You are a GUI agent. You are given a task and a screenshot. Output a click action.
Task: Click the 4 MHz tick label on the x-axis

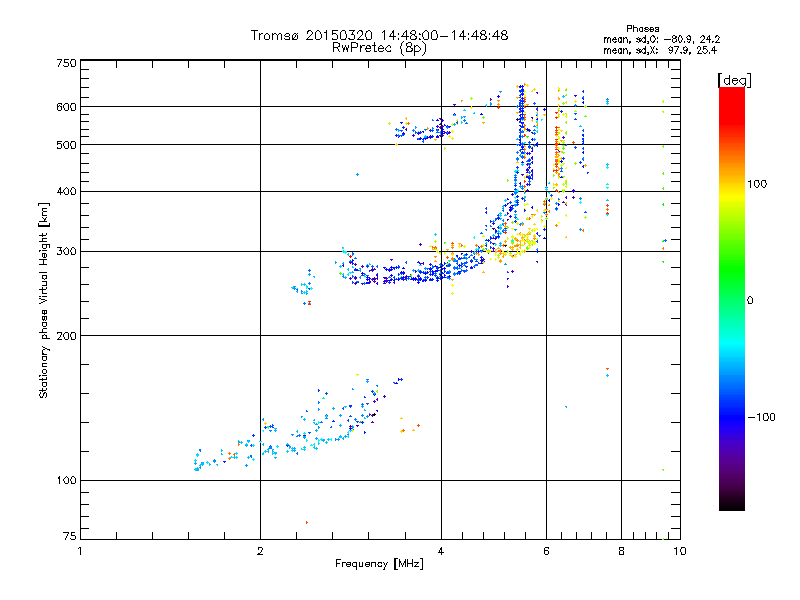click(x=441, y=551)
